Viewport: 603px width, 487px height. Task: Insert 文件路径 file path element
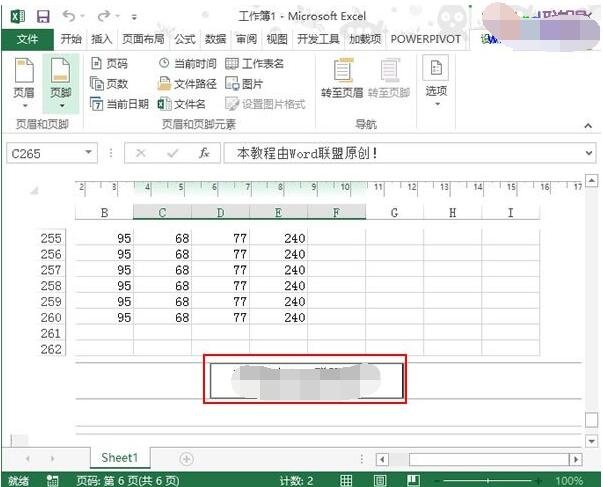188,84
